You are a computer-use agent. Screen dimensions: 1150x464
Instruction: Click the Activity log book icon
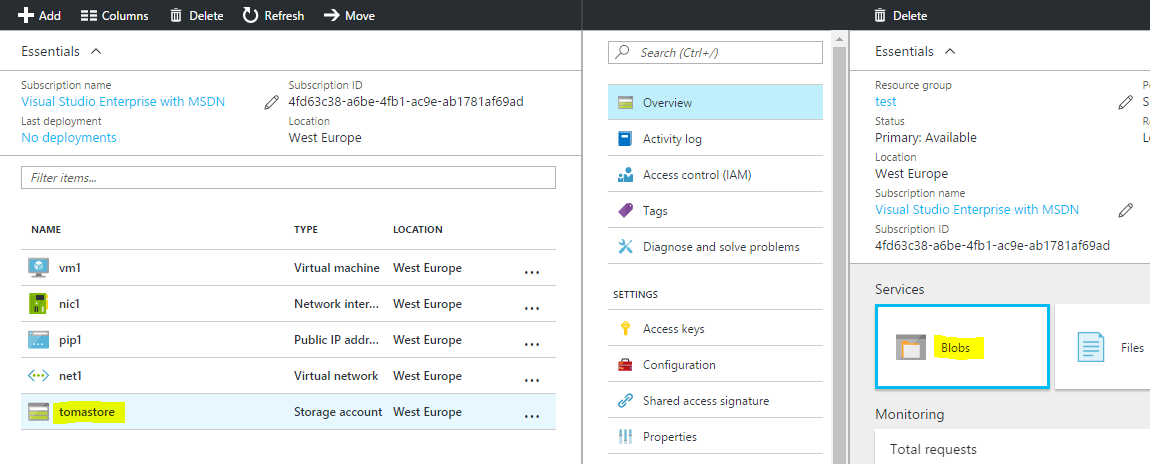pos(625,139)
